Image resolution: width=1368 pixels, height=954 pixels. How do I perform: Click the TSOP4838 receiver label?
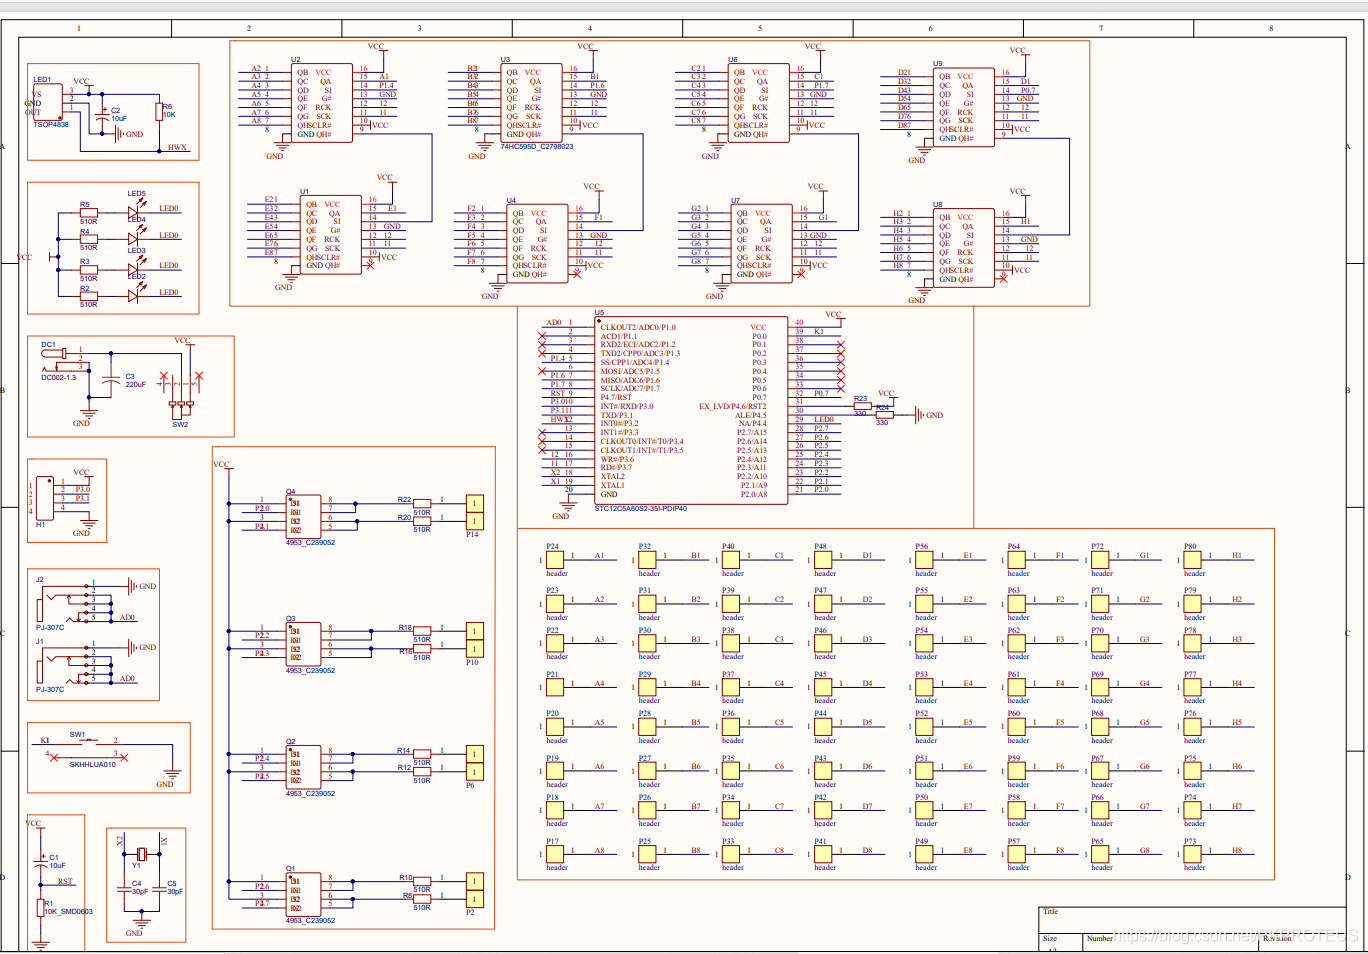51,125
